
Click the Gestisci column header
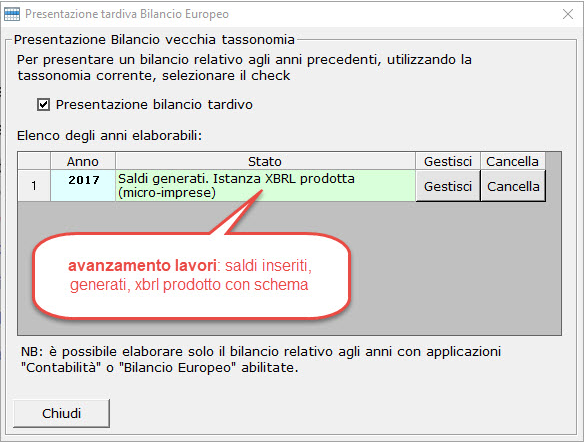(448, 161)
